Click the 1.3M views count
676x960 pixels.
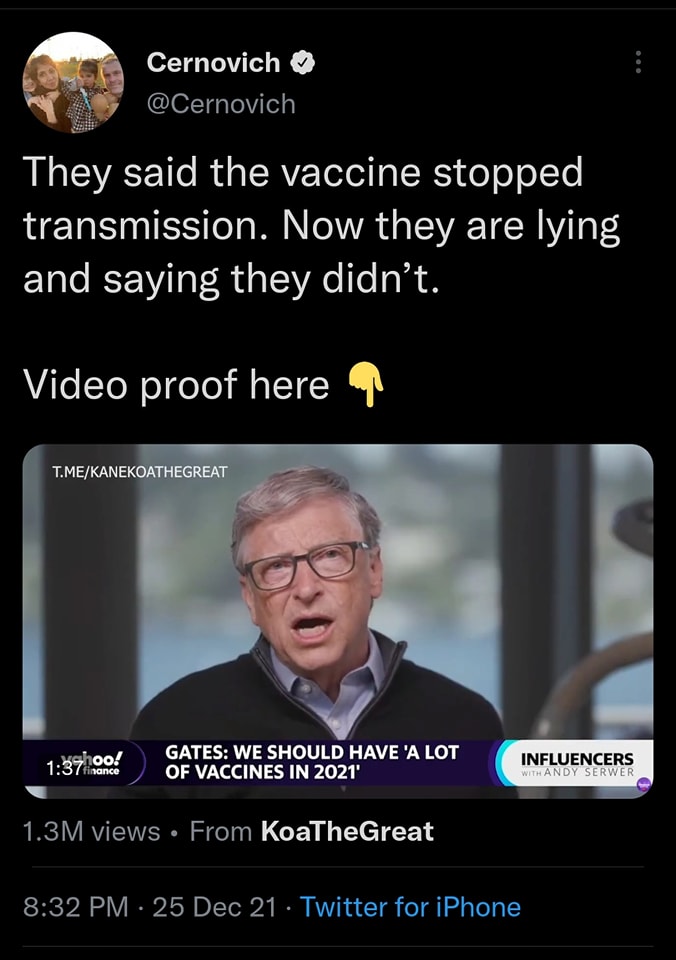tap(91, 831)
